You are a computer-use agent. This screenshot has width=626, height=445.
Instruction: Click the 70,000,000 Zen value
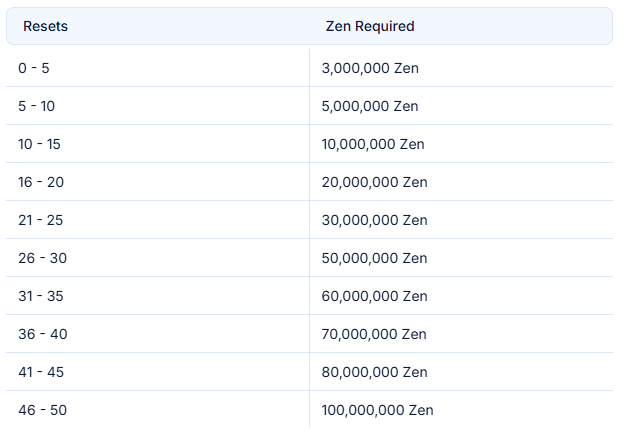coord(374,334)
